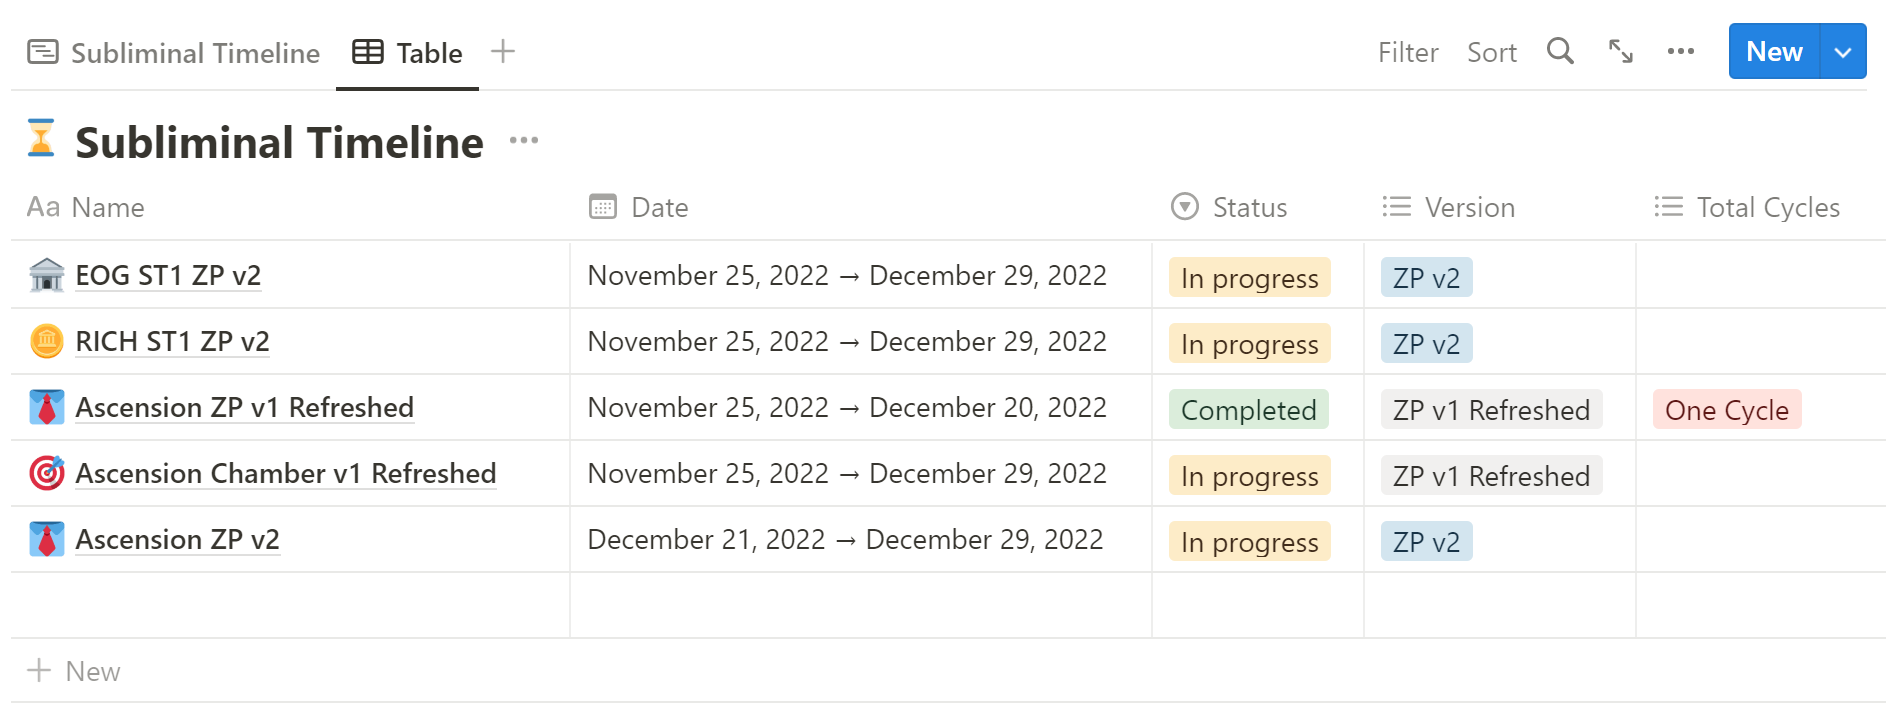Open the Status column header menu
This screenshot has height=708, width=1886.
(x=1229, y=207)
